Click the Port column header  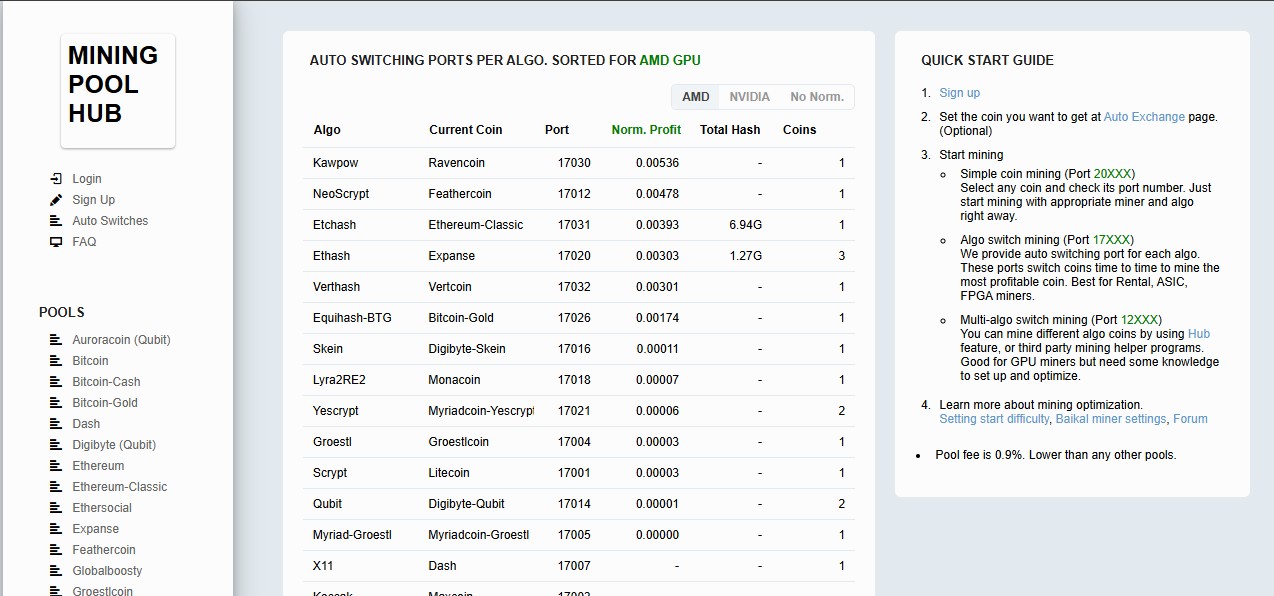[x=557, y=129]
